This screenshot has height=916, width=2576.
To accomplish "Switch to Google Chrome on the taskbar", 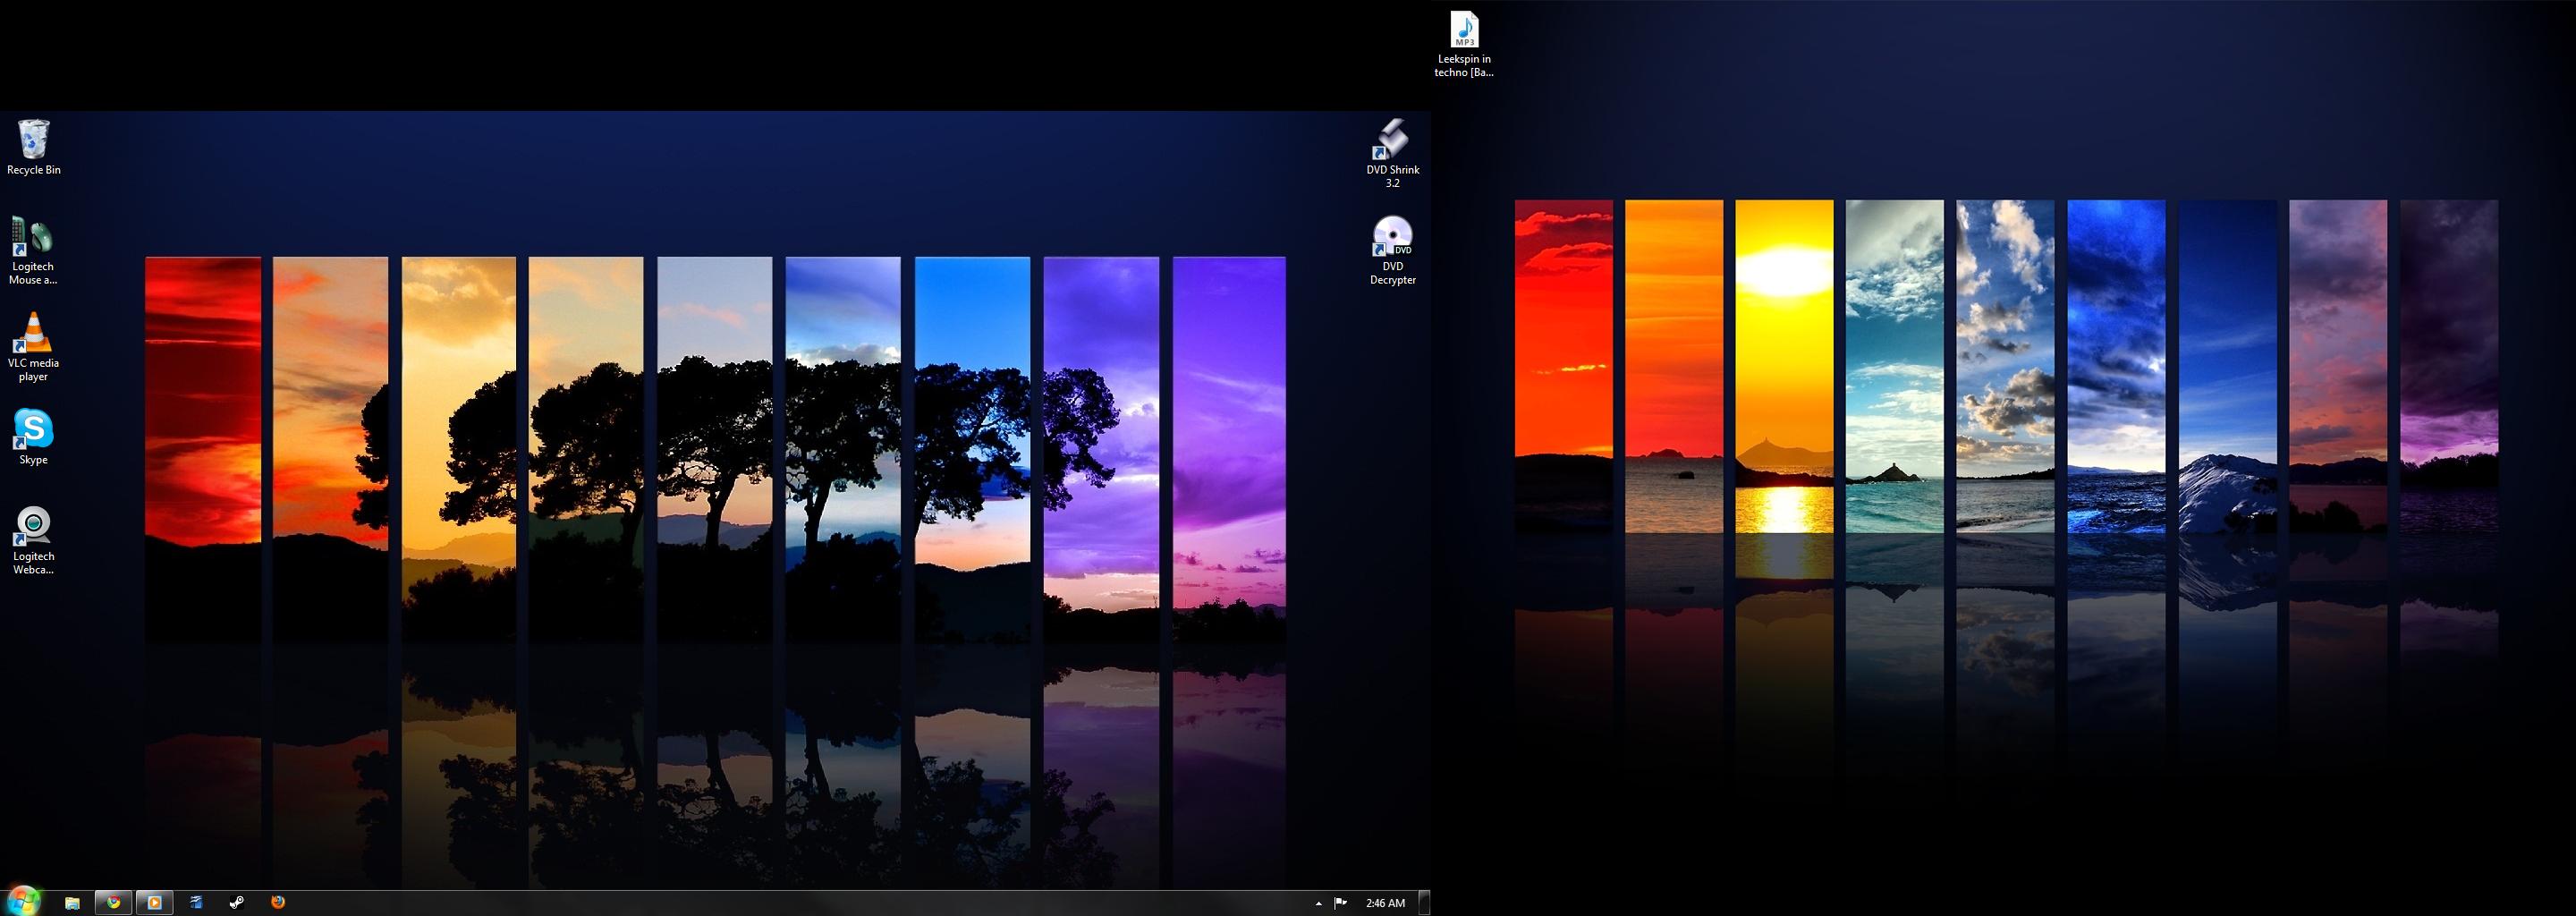I will click(x=113, y=902).
